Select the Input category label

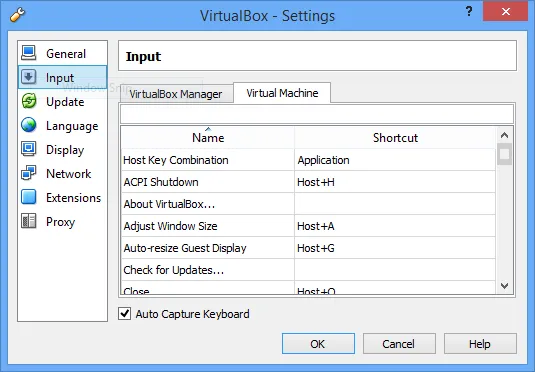coord(60,78)
